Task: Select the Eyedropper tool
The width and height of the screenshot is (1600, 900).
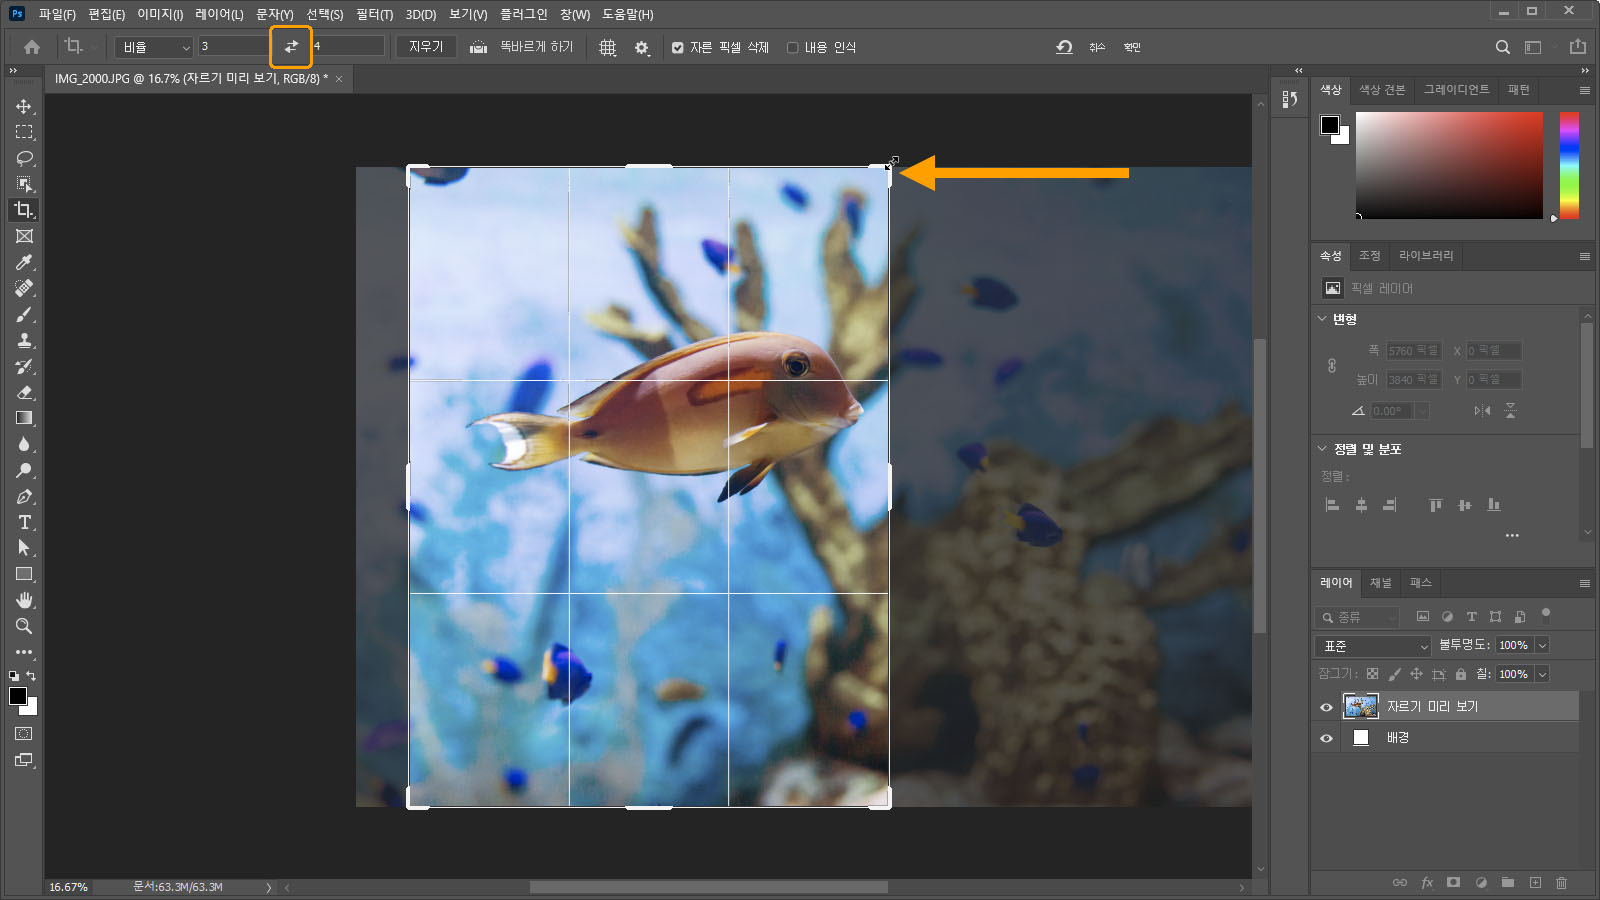Action: [24, 262]
